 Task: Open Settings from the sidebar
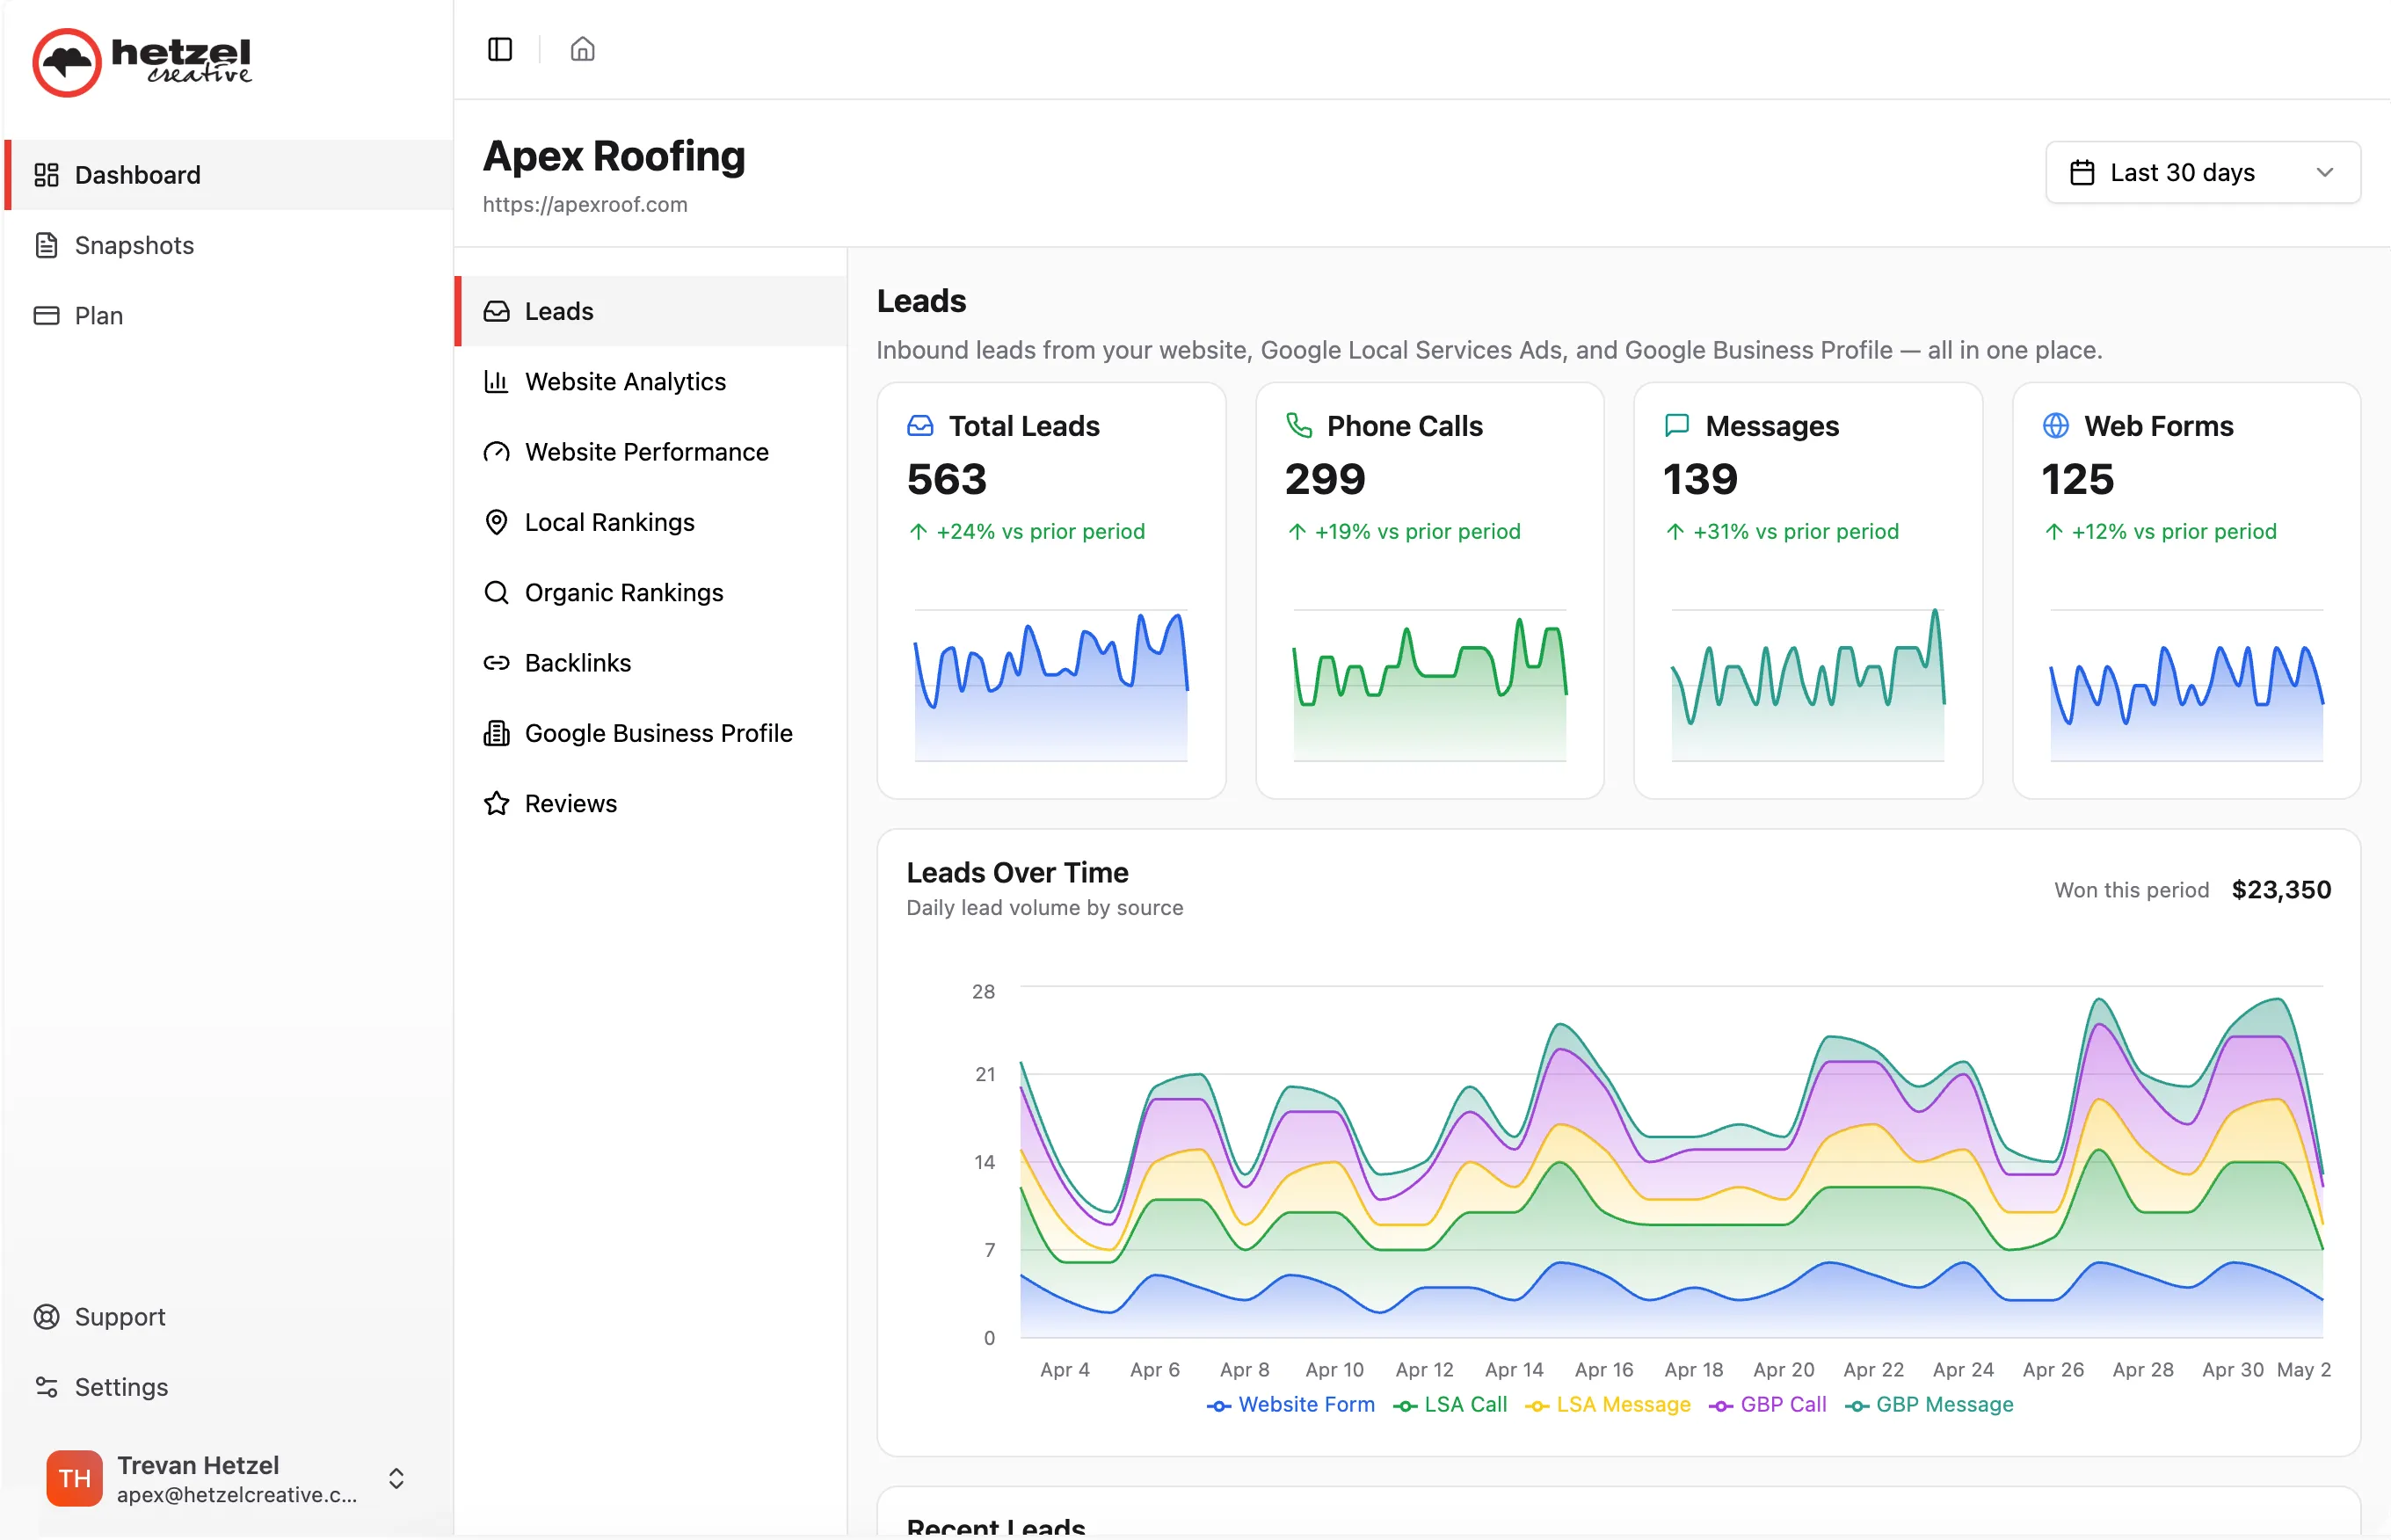pyautogui.click(x=228, y=1386)
